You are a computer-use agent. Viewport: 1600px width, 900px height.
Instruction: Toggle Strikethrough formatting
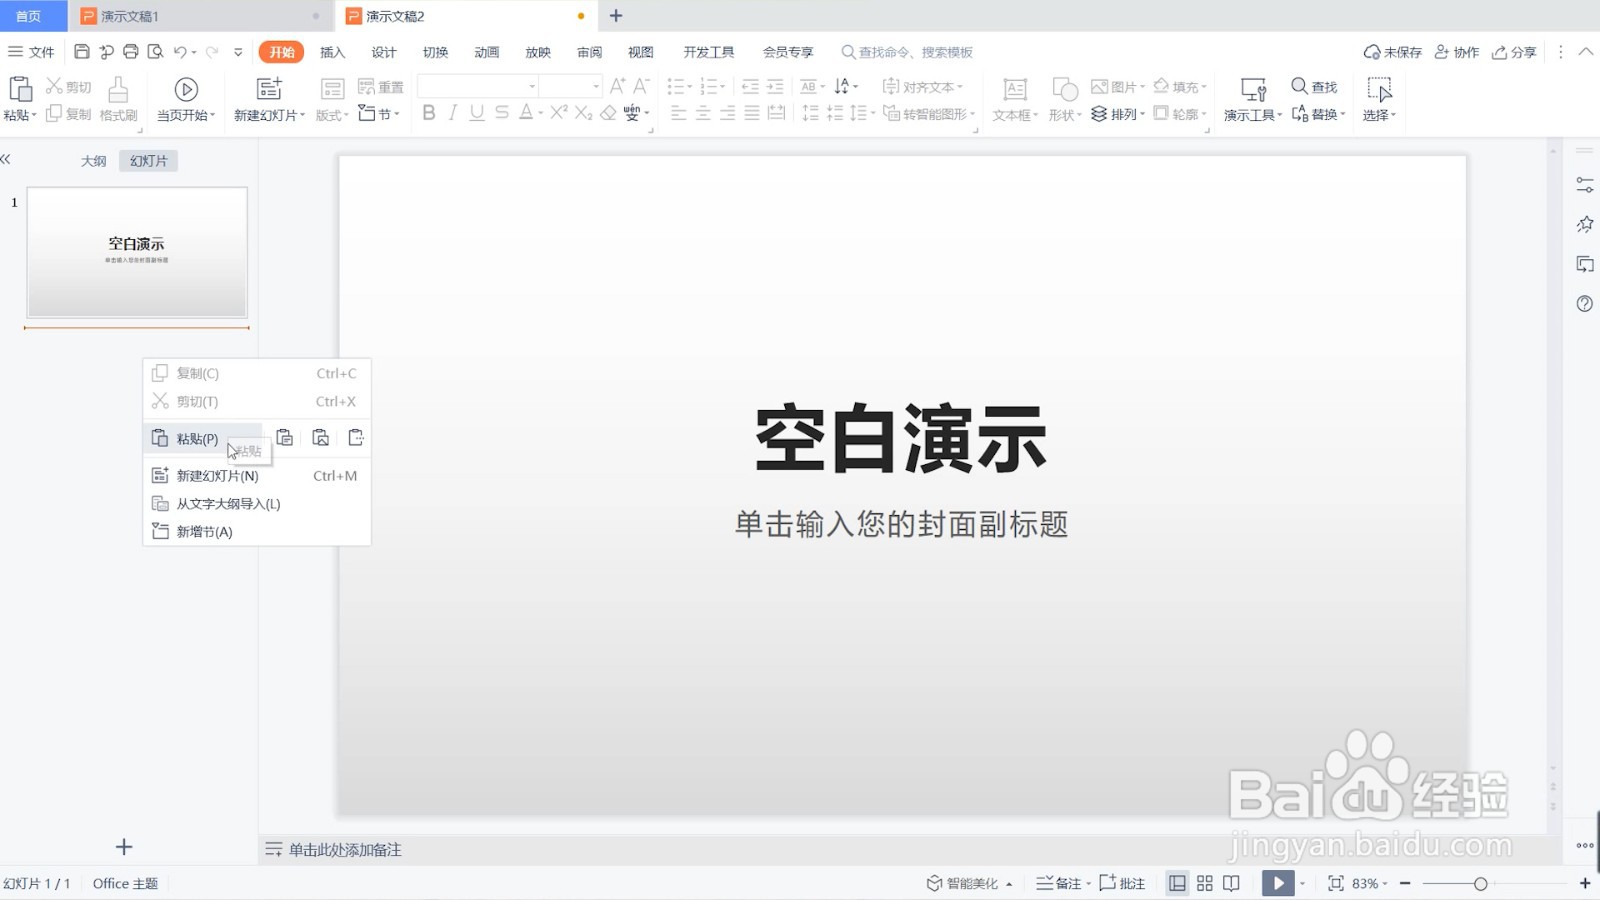click(502, 113)
